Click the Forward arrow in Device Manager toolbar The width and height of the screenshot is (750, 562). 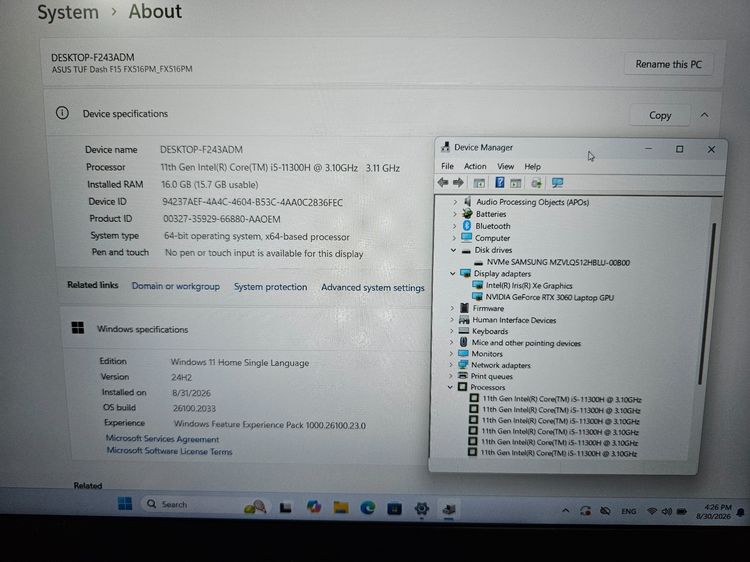(458, 182)
